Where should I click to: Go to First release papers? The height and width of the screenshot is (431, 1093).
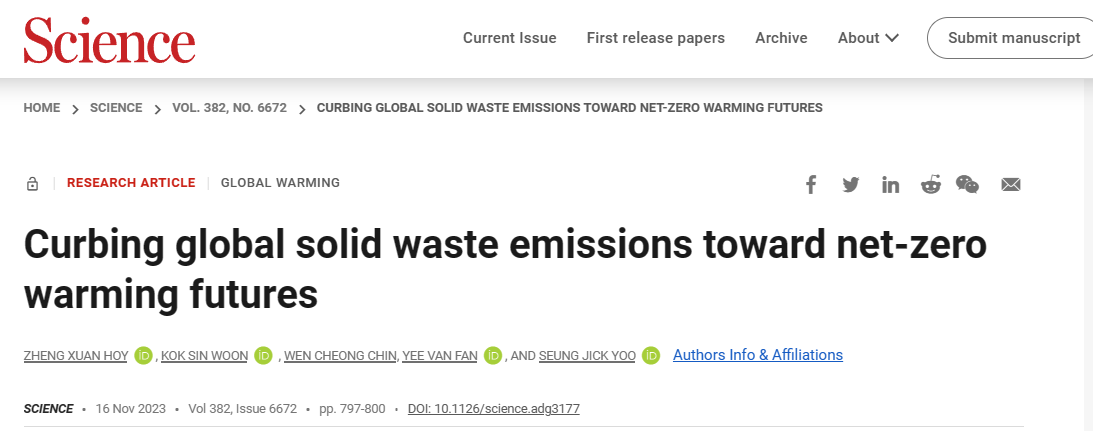pyautogui.click(x=656, y=38)
